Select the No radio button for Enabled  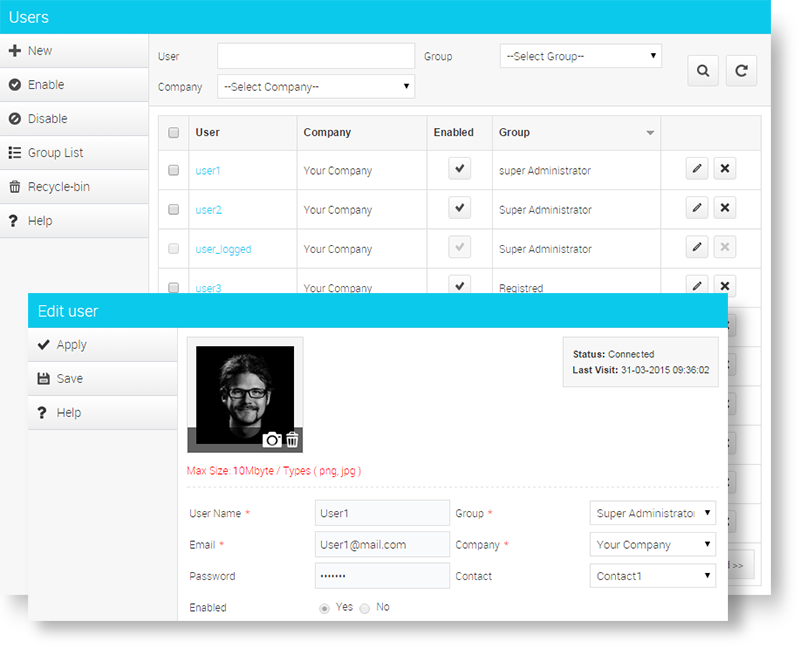[365, 608]
